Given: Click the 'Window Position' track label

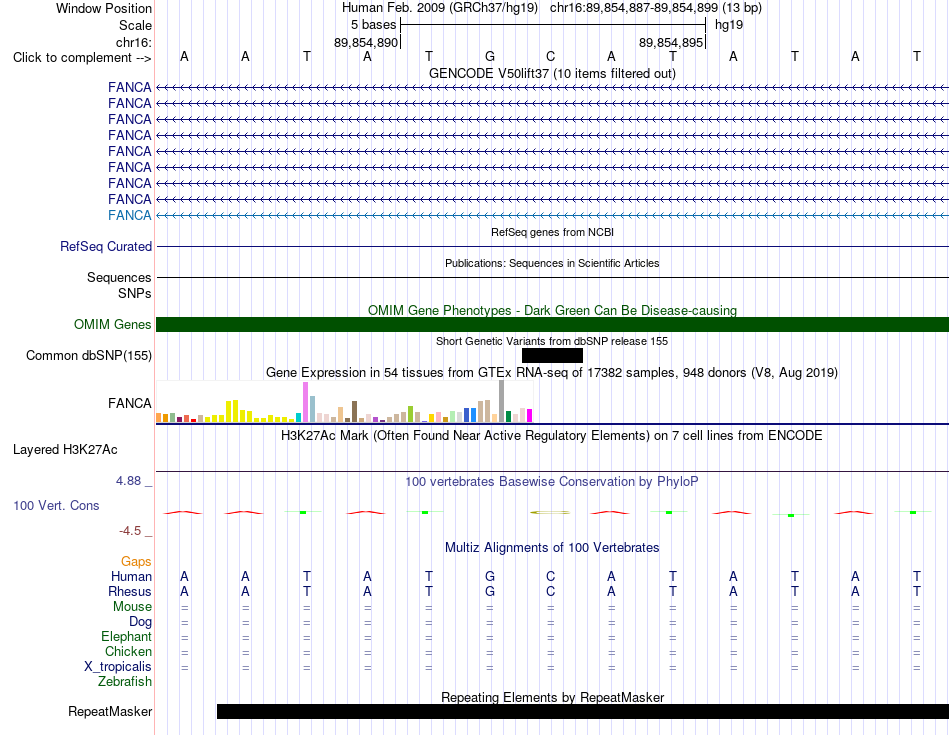Looking at the screenshot, I should (104, 8).
